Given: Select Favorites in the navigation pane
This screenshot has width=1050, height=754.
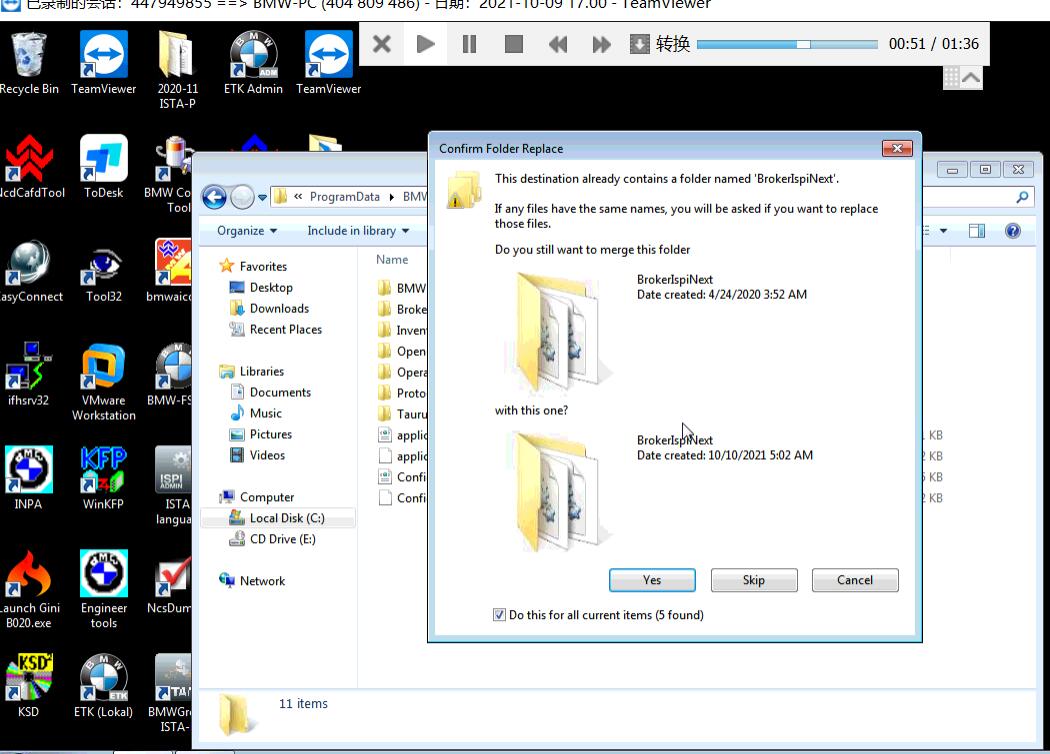Looking at the screenshot, I should pyautogui.click(x=263, y=267).
